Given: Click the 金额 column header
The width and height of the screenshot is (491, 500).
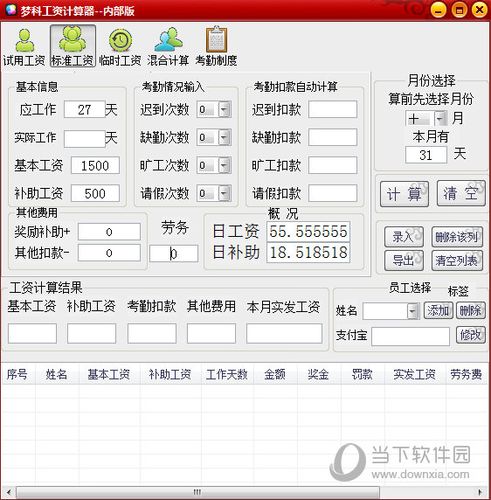Looking at the screenshot, I should pyautogui.click(x=275, y=374).
